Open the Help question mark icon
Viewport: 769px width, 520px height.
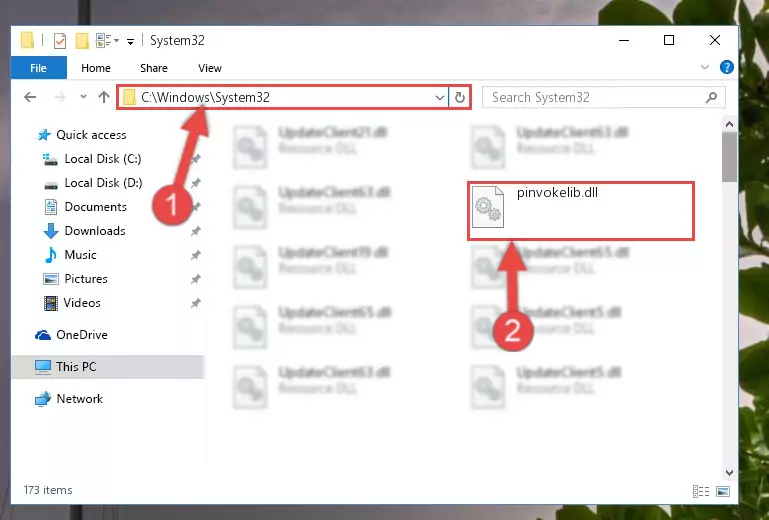[726, 67]
